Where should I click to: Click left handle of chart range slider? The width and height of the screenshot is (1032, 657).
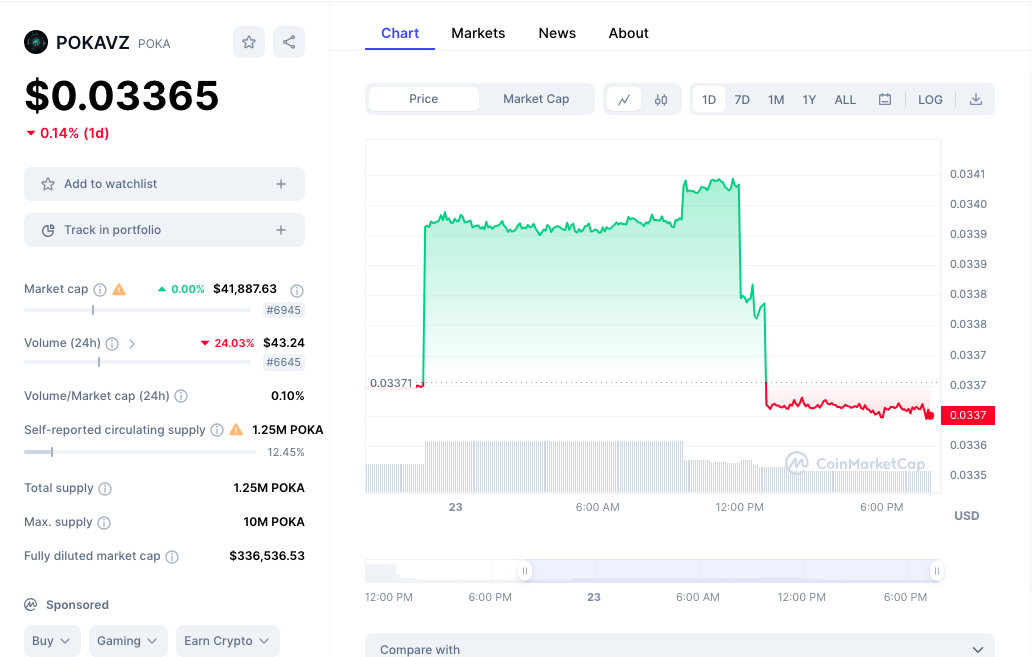525,571
